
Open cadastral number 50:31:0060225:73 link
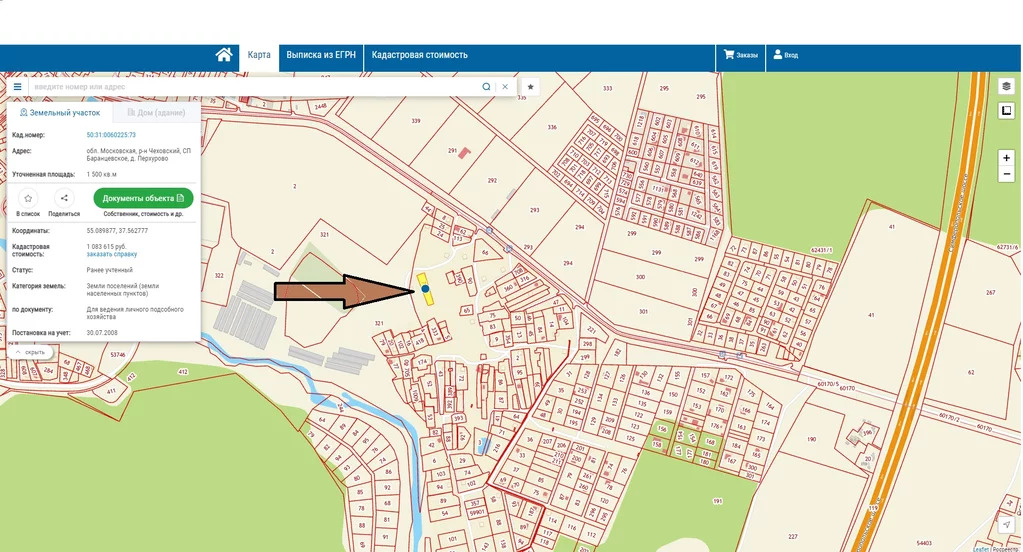click(x=111, y=134)
